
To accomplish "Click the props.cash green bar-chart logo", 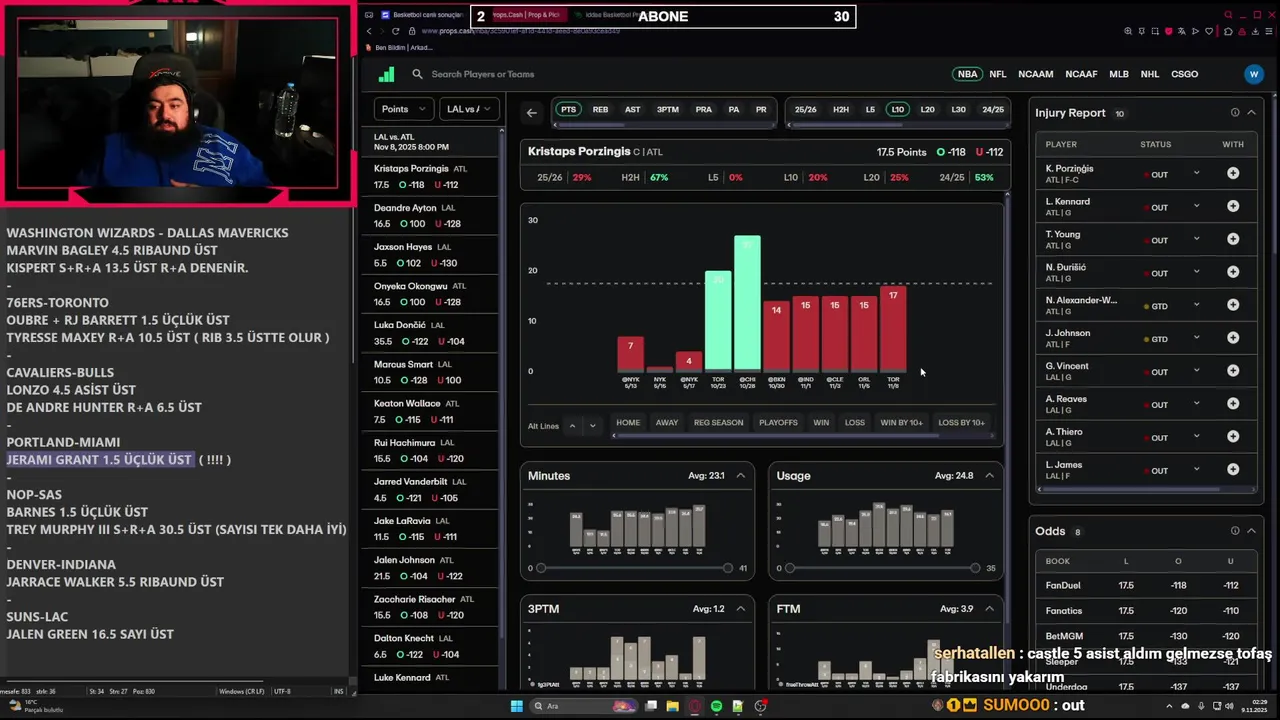I will 386,74.
